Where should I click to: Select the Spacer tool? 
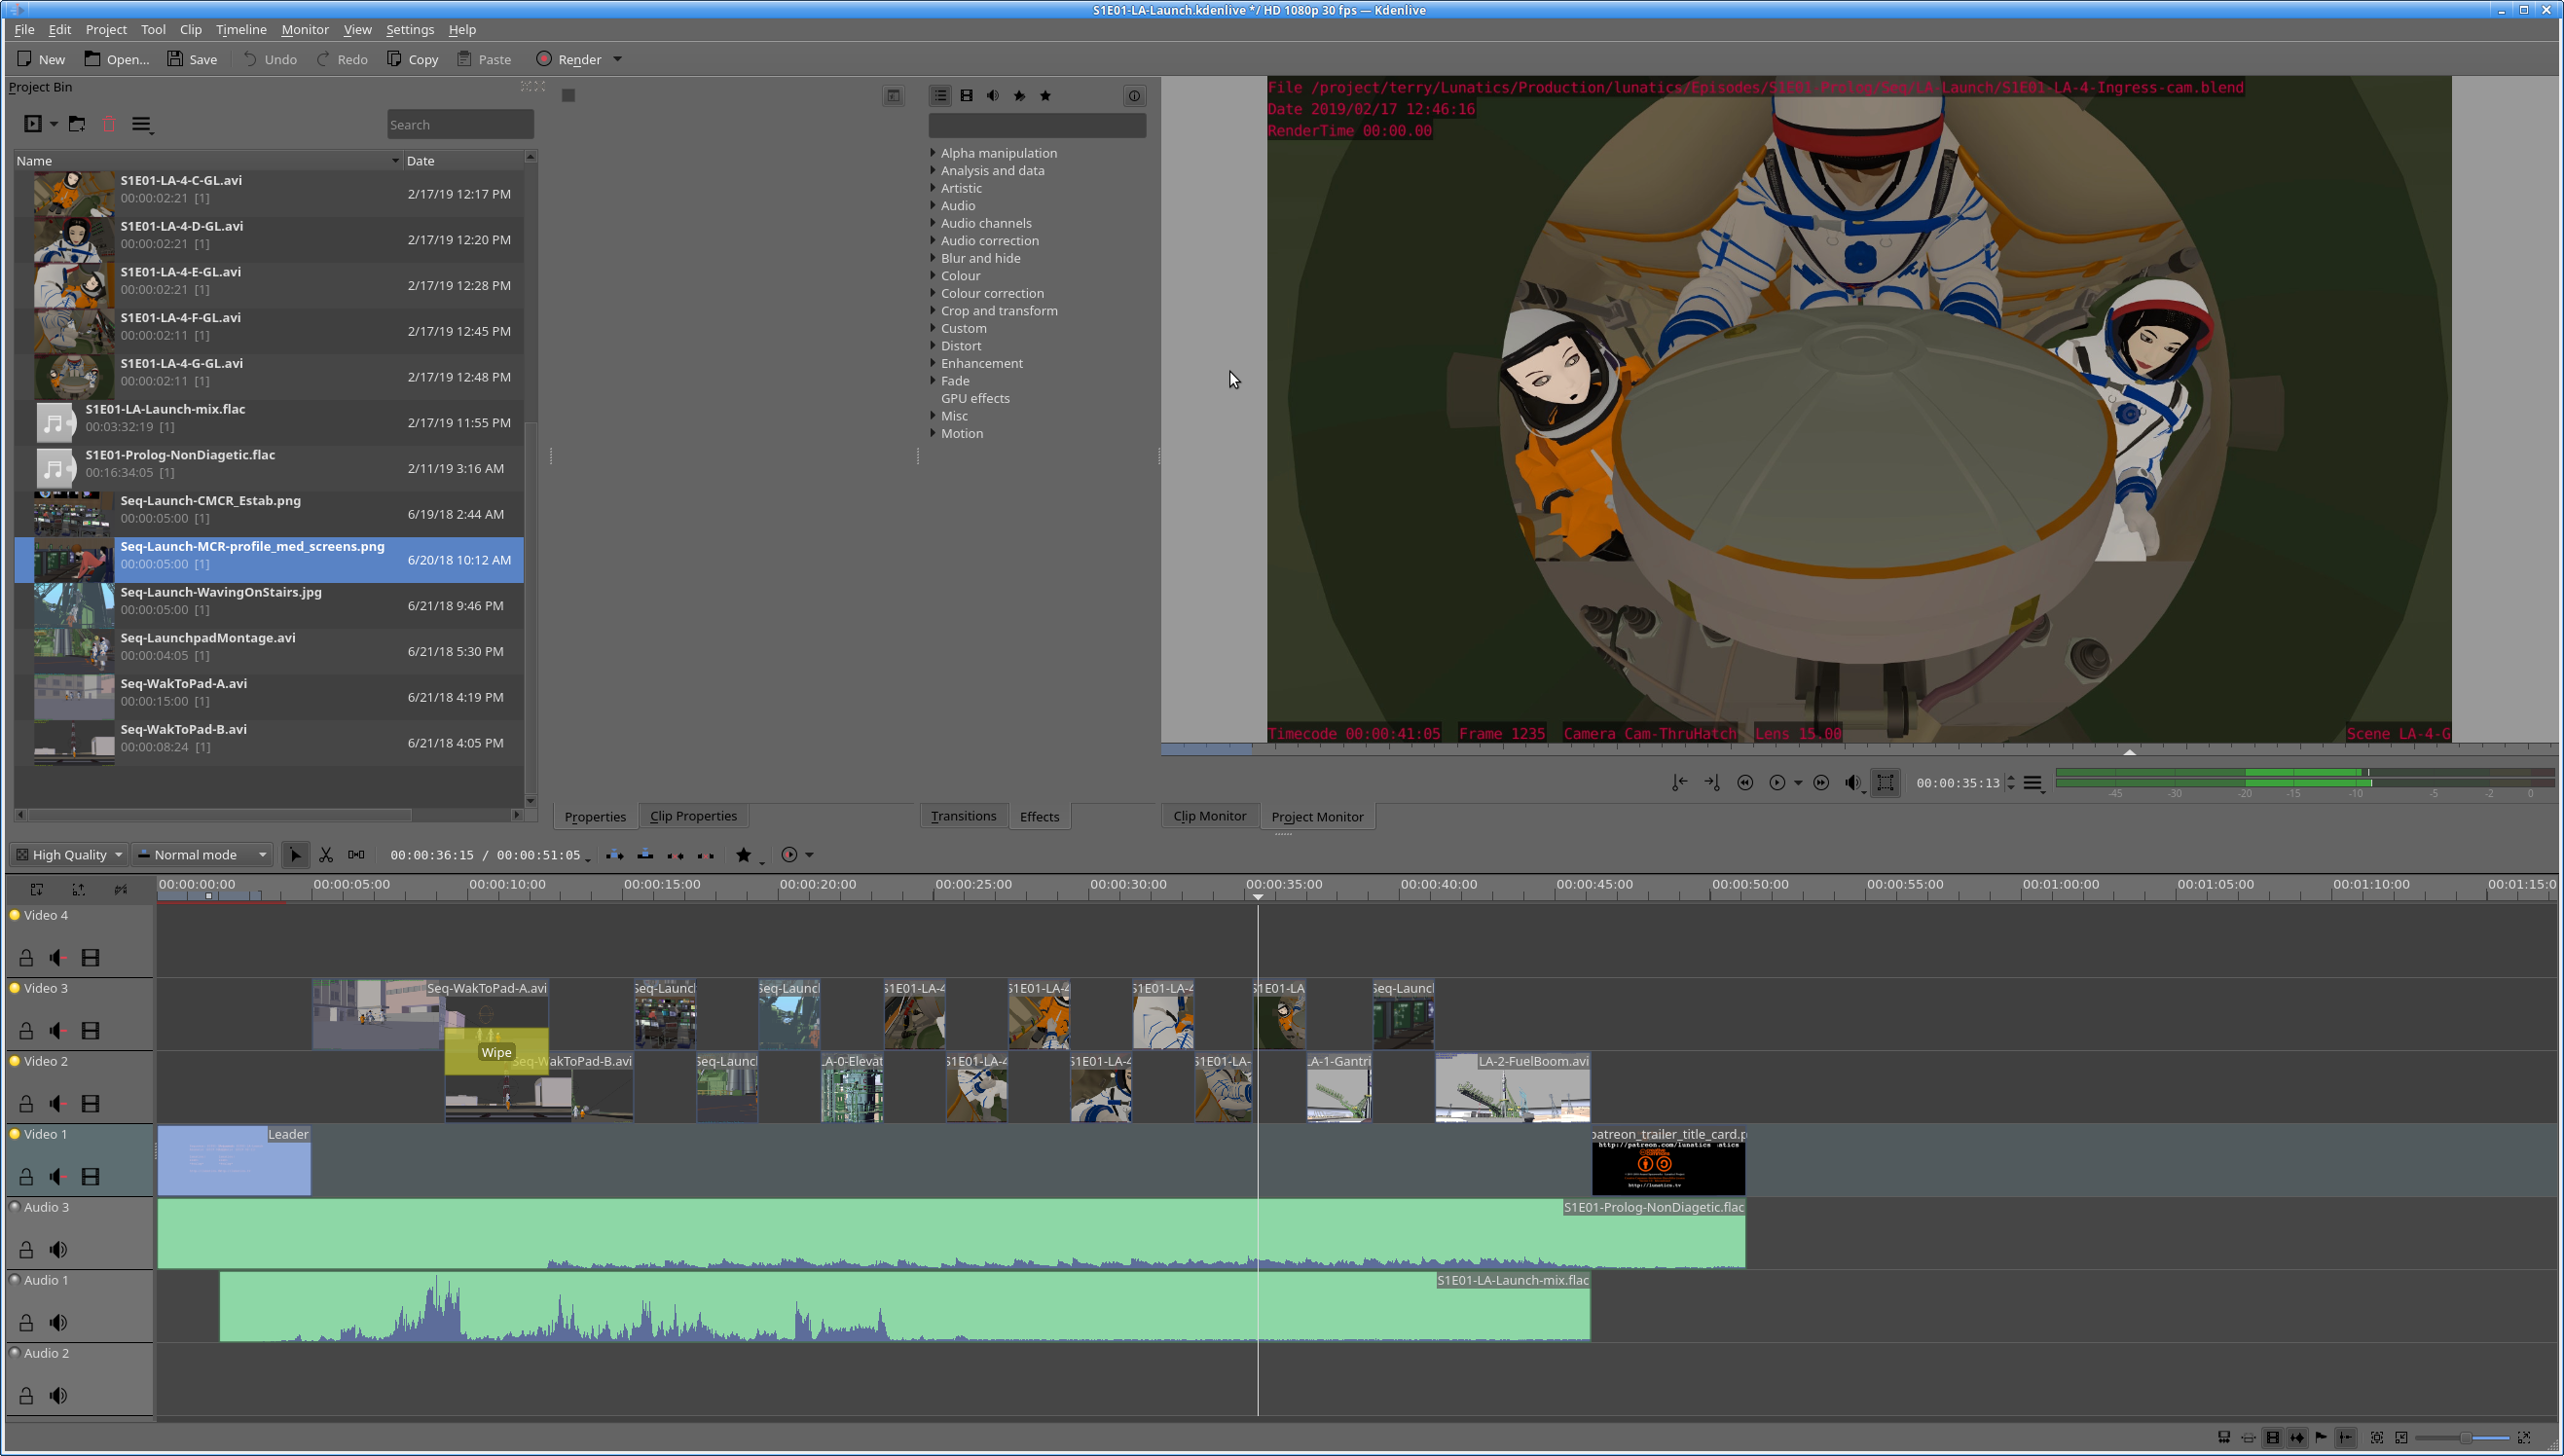[x=356, y=855]
